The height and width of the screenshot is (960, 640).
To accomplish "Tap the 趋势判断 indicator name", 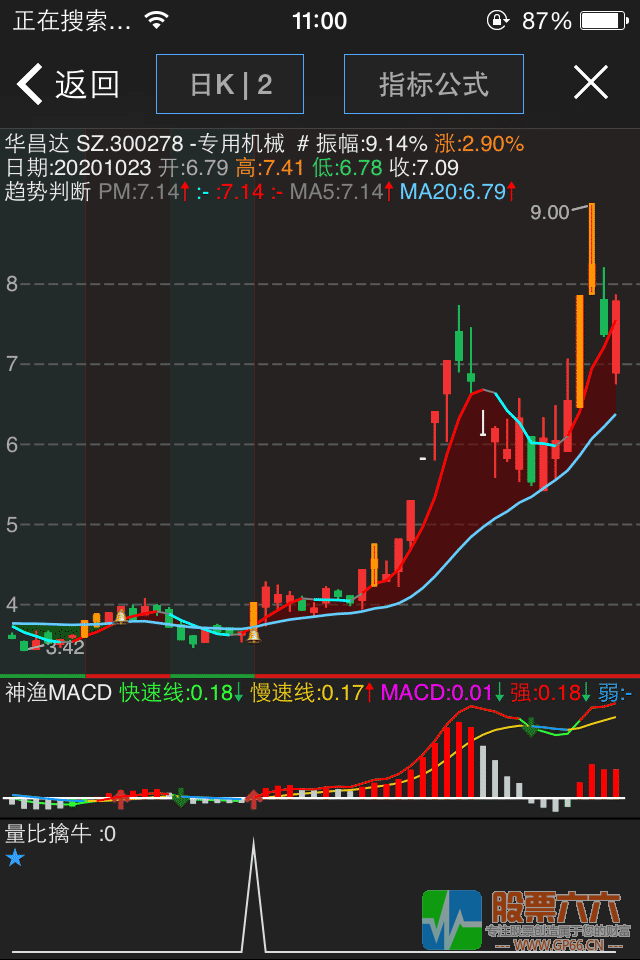I will coord(48,192).
